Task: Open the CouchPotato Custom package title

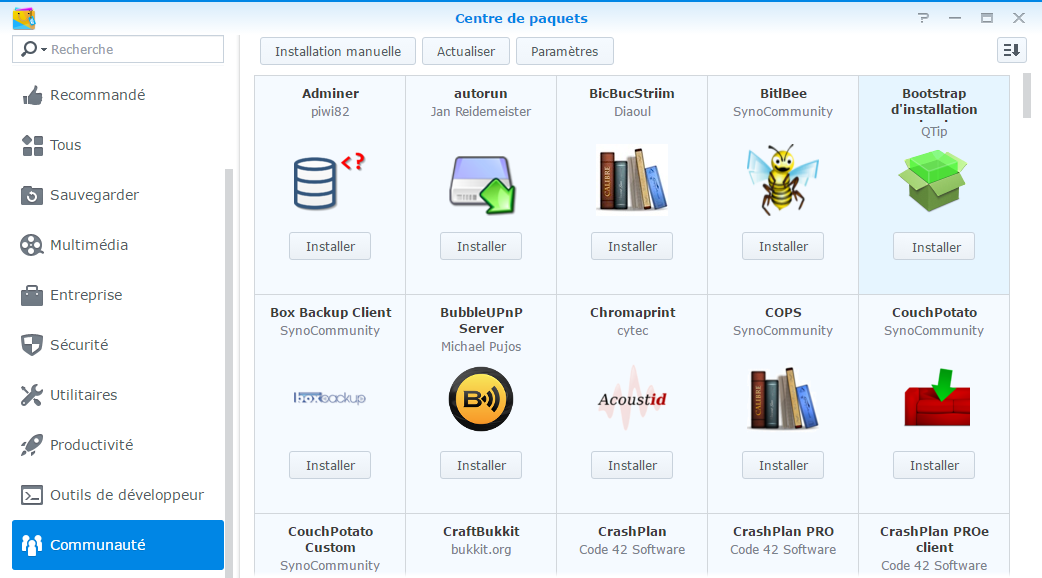Action: click(x=330, y=539)
